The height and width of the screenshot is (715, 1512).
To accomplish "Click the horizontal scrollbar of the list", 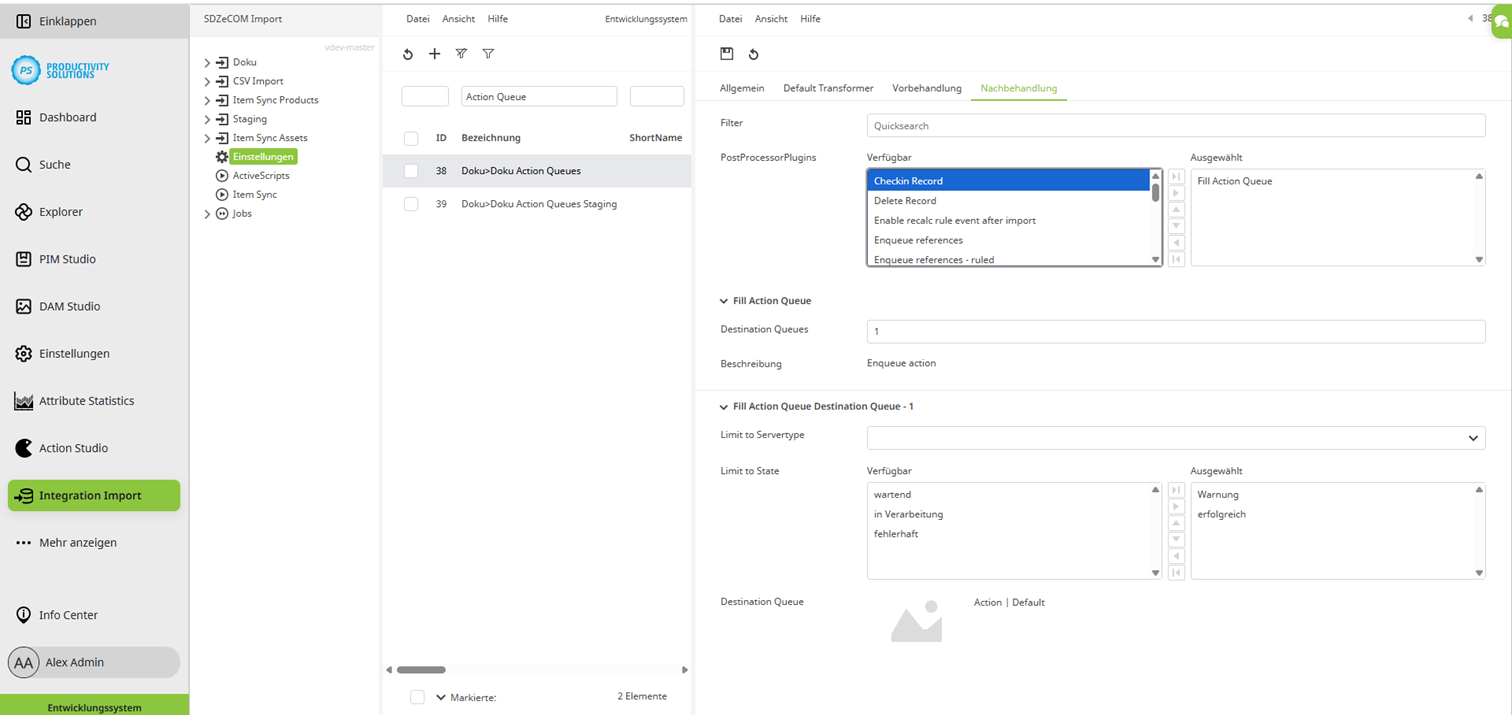I will (420, 670).
